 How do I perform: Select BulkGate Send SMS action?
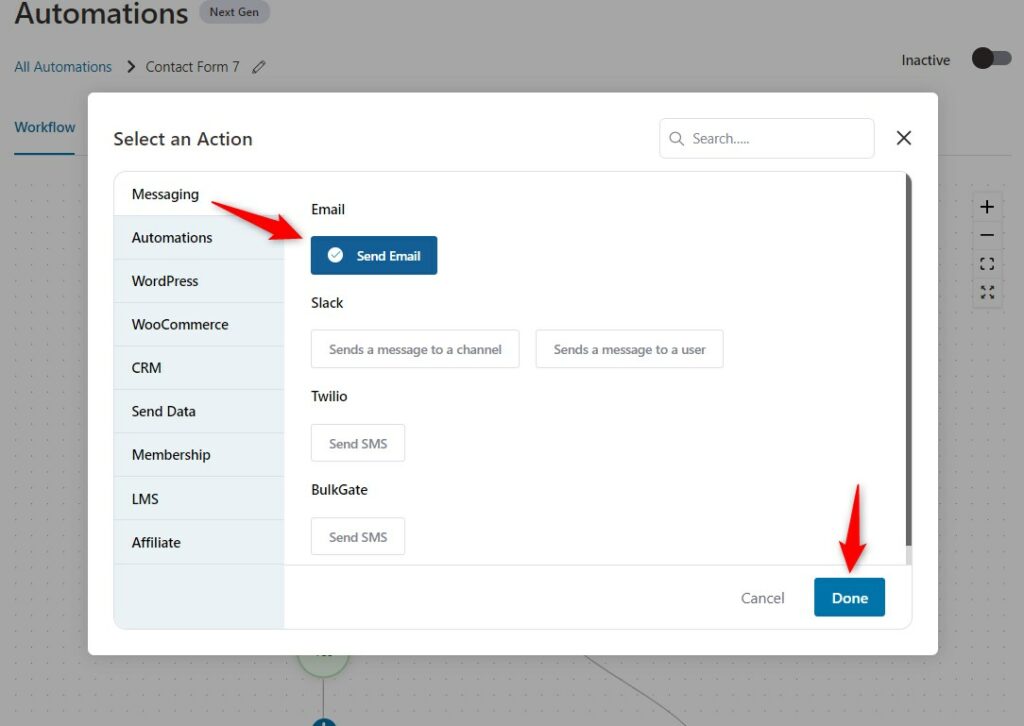(358, 537)
